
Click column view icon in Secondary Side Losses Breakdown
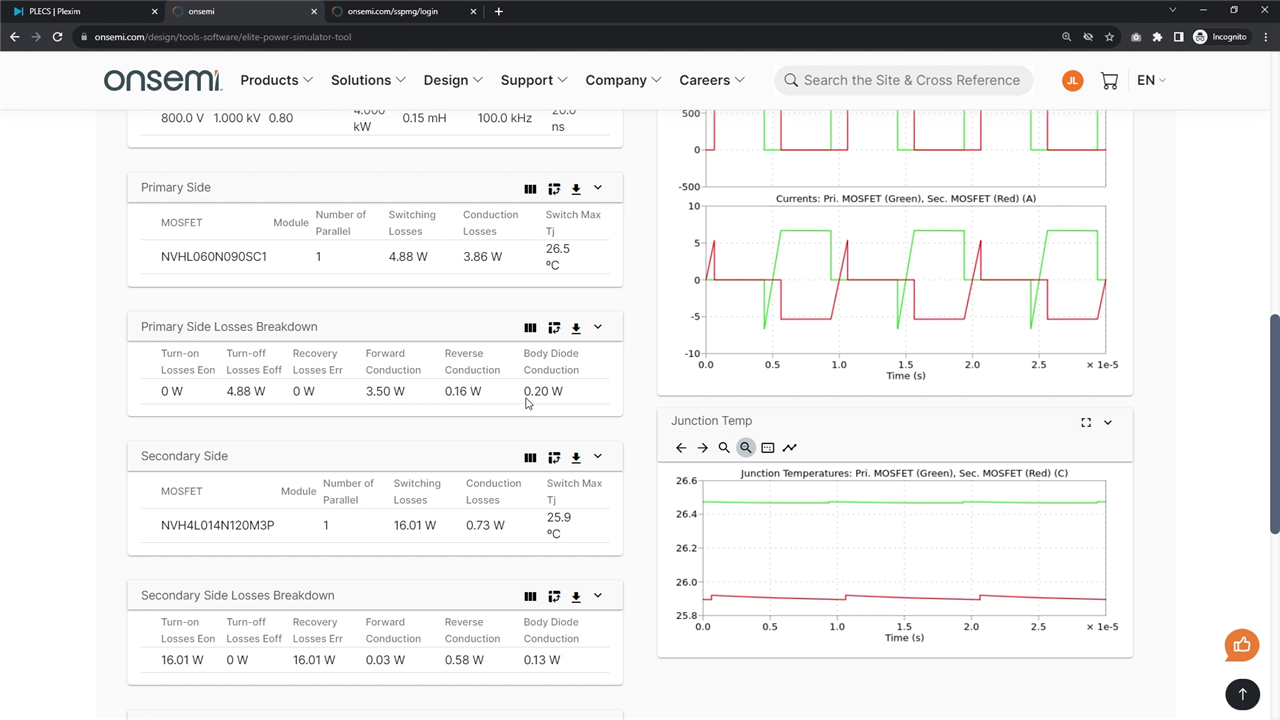click(x=530, y=596)
